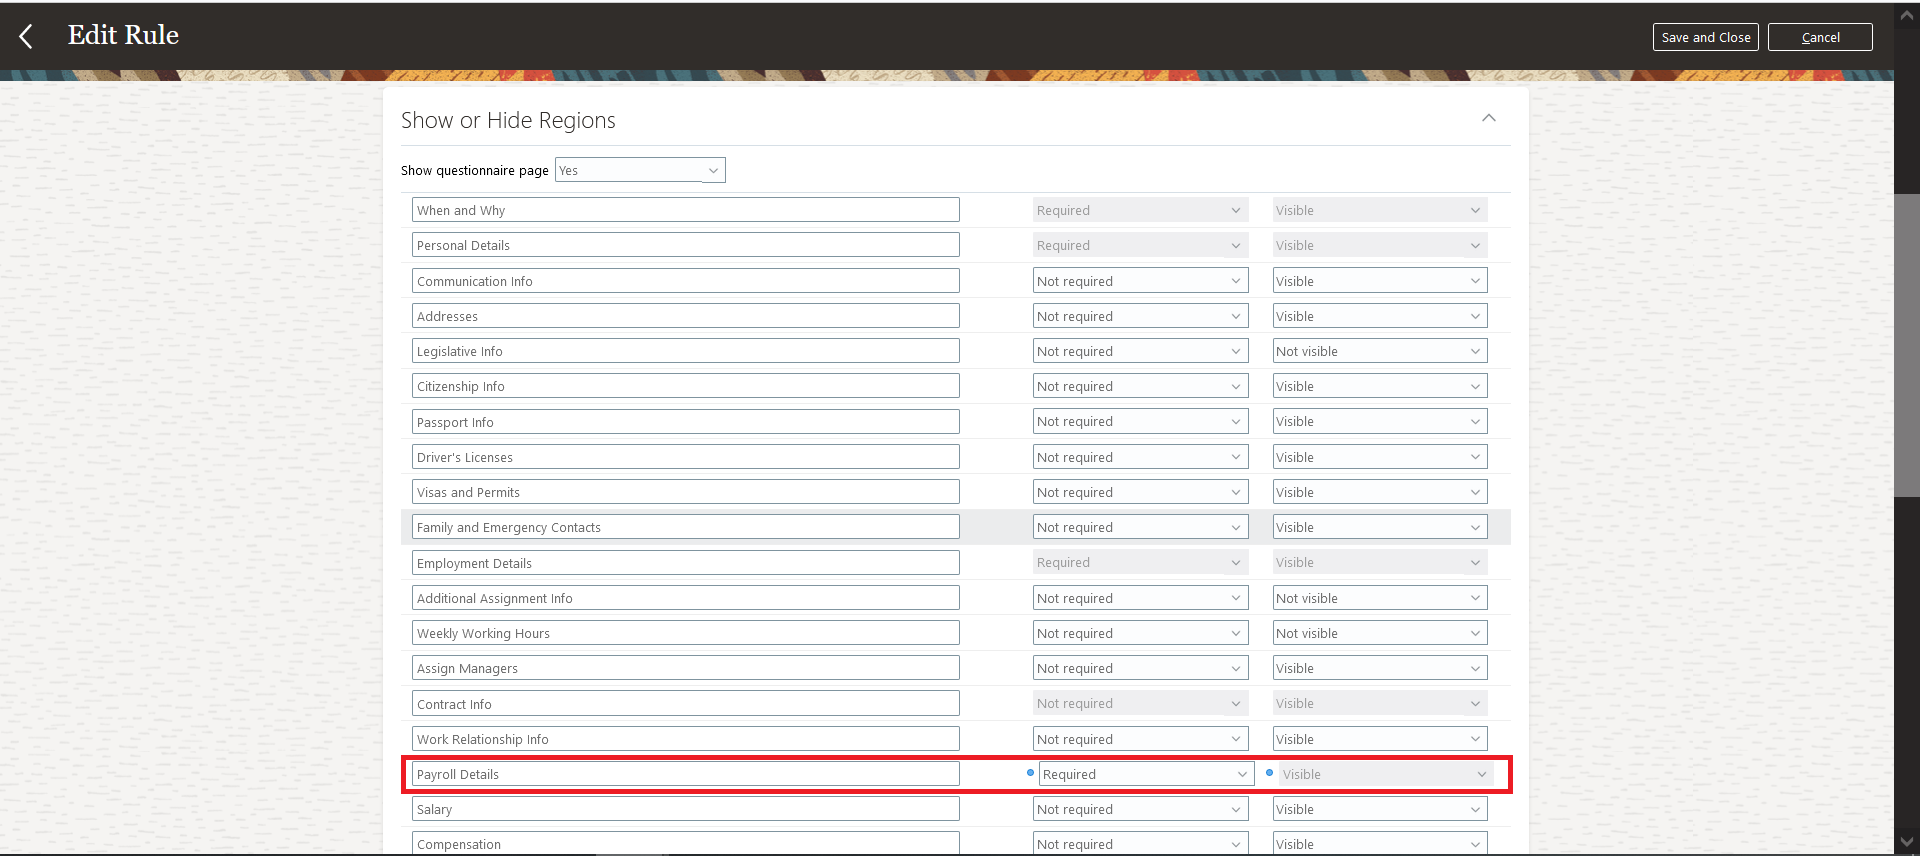Open Legislative Info required dropdown
Screen dimensions: 1920x856
pyautogui.click(x=1140, y=351)
